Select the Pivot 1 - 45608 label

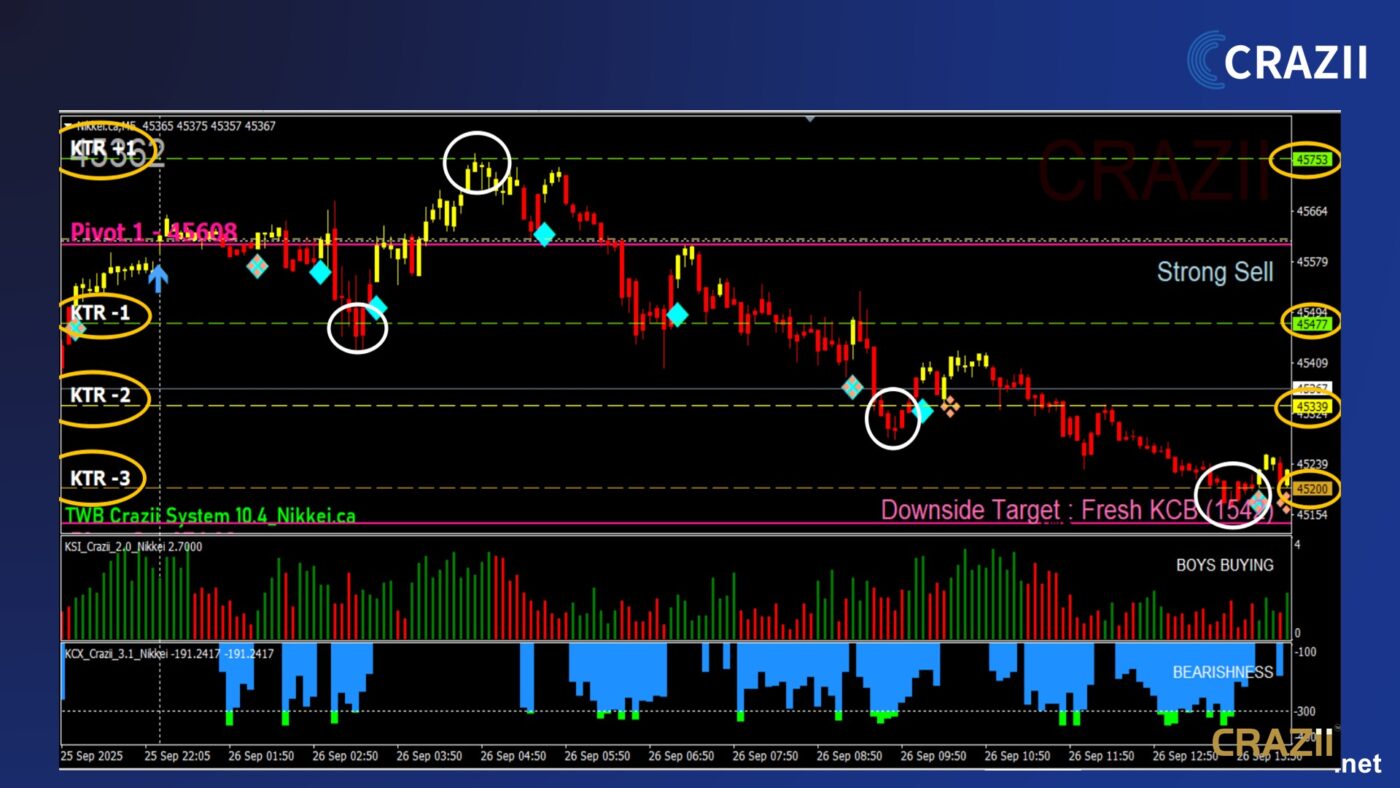click(153, 232)
